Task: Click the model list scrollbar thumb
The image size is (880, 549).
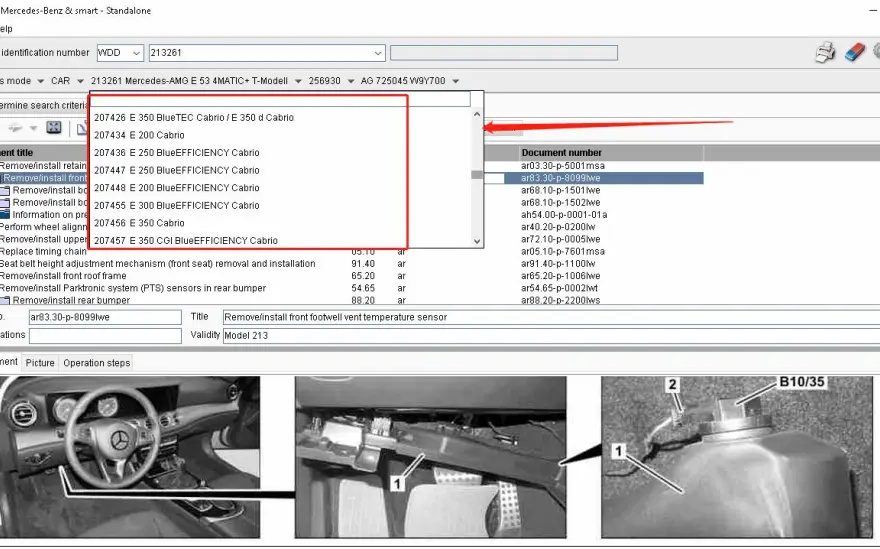Action: click(x=477, y=175)
